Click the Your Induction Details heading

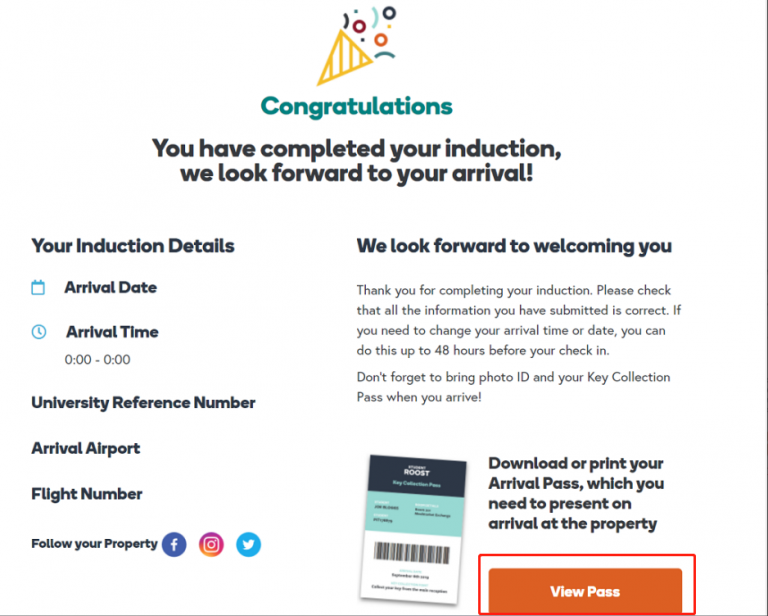point(133,246)
